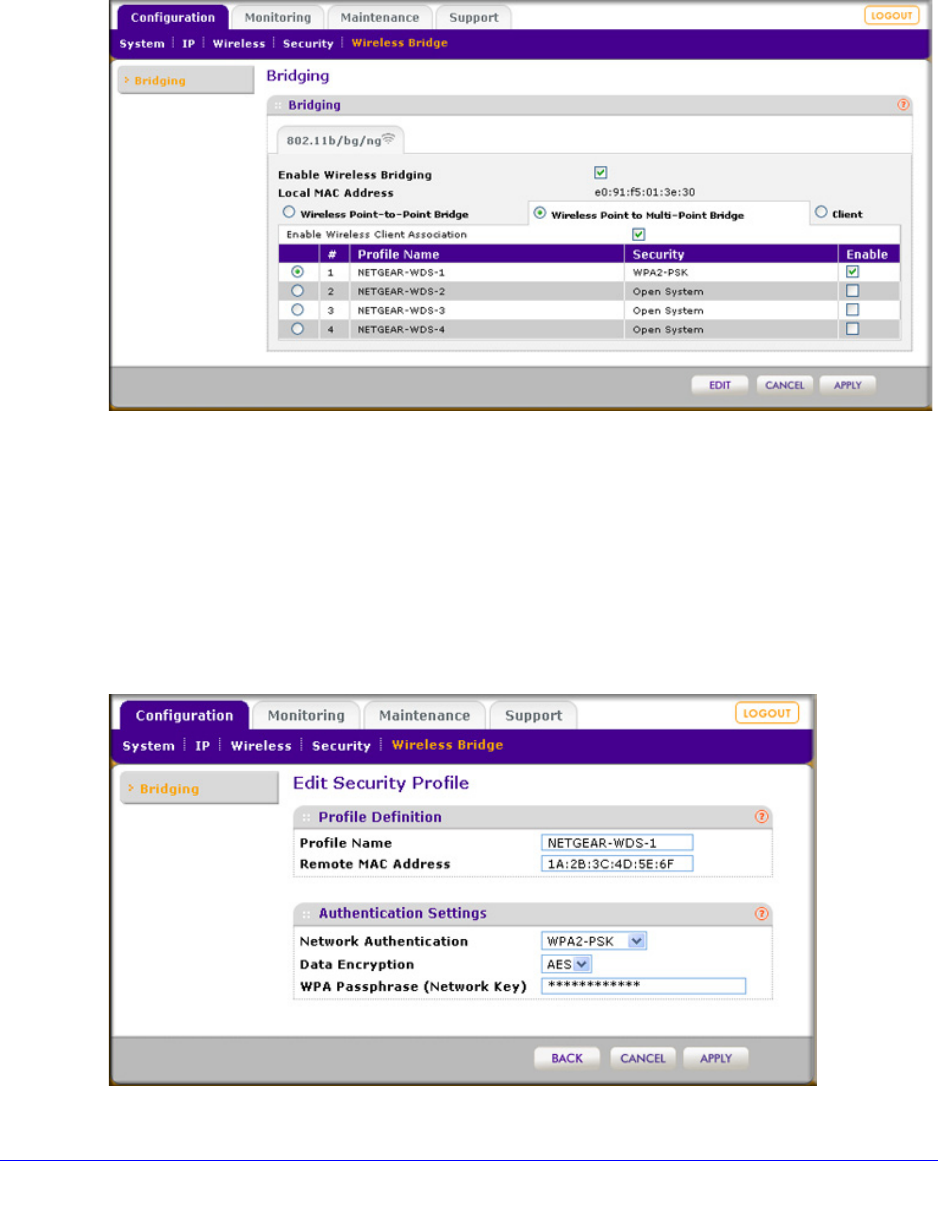Viewport: 939px width, 1230px height.
Task: Open Security submenu on the Edit Security Profile page
Action: [341, 746]
